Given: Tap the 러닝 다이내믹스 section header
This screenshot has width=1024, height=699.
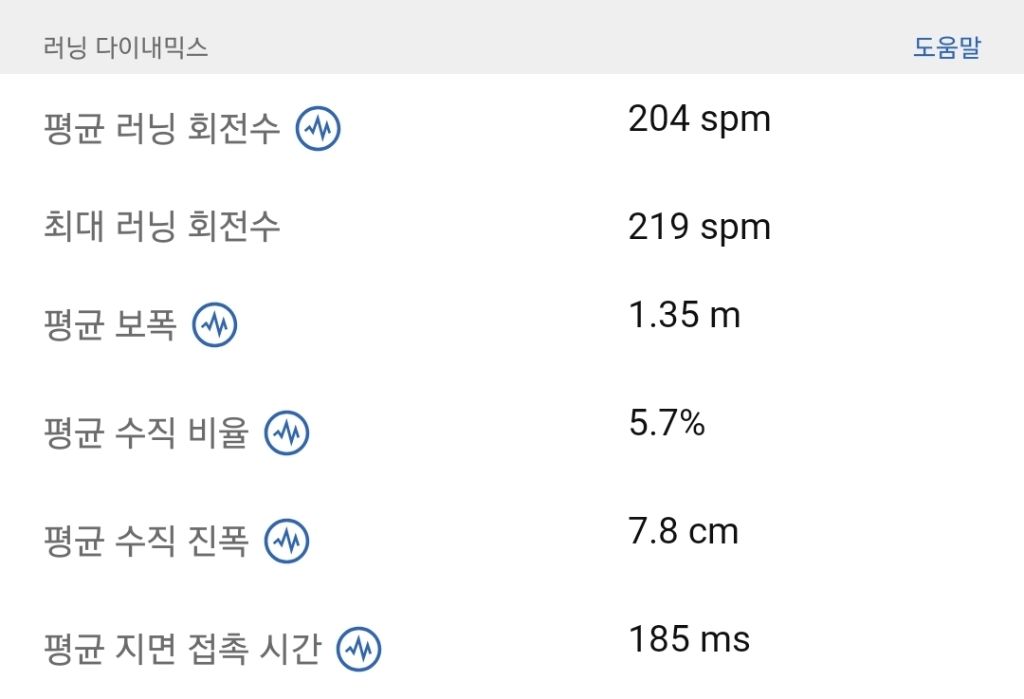Looking at the screenshot, I should tap(126, 48).
